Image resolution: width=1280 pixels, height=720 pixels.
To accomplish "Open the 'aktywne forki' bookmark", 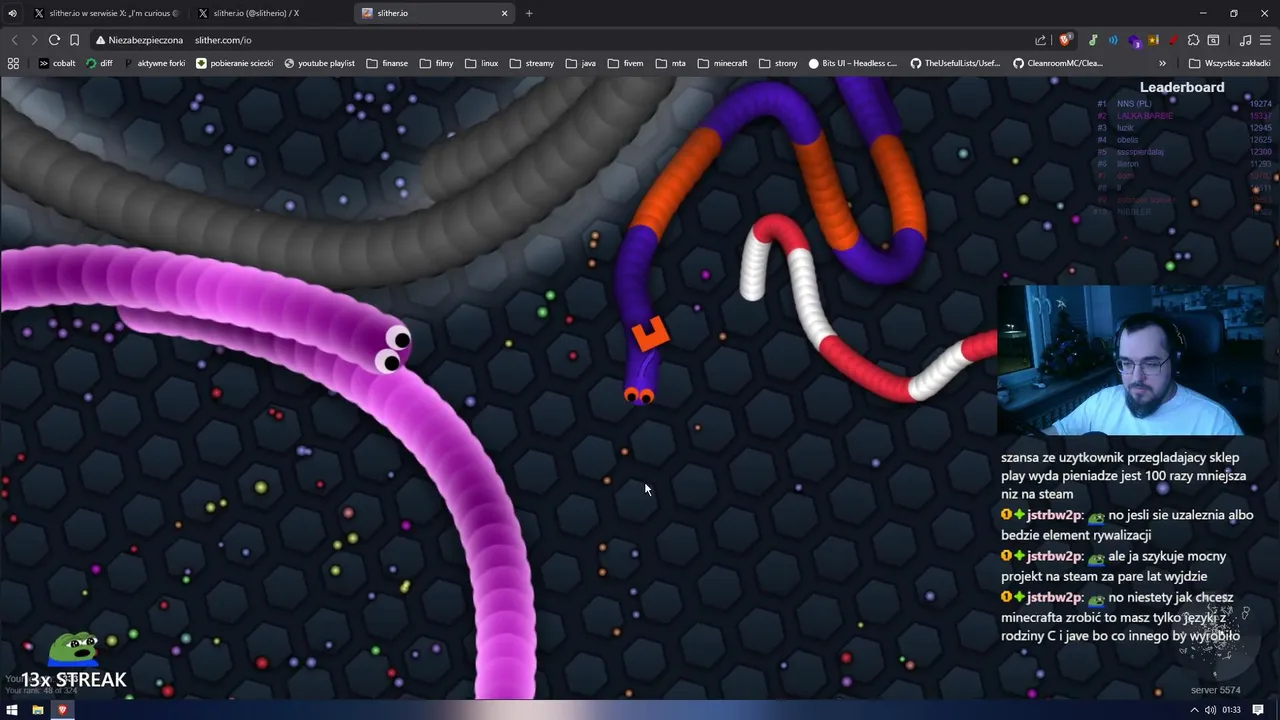I will point(154,63).
